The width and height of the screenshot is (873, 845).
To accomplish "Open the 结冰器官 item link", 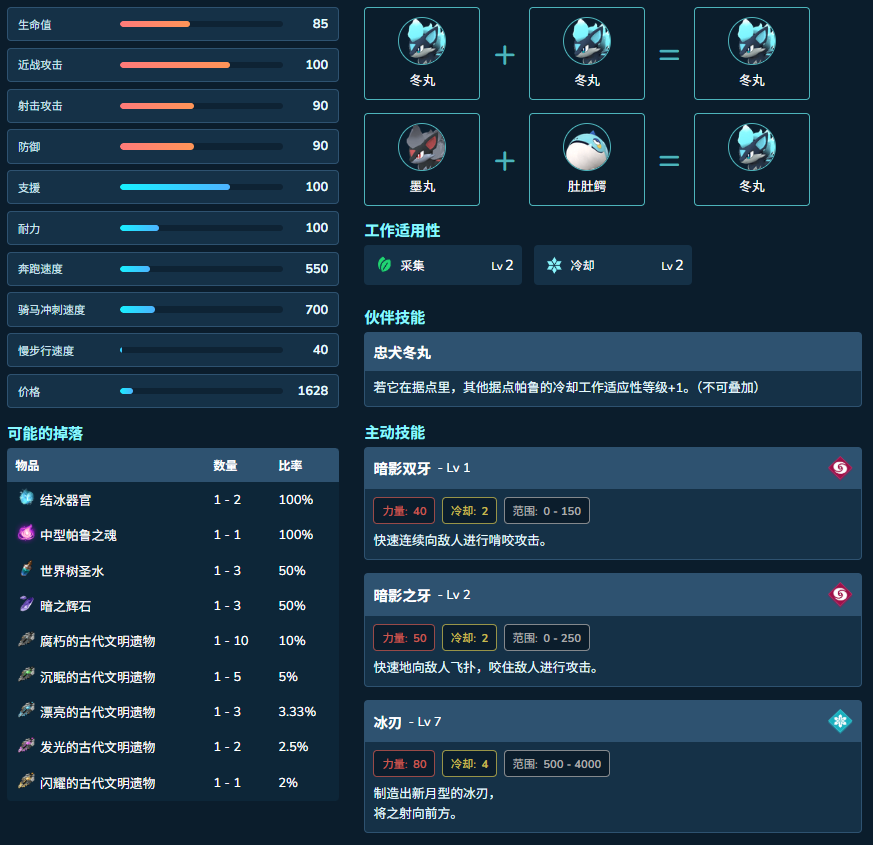I will pos(66,500).
